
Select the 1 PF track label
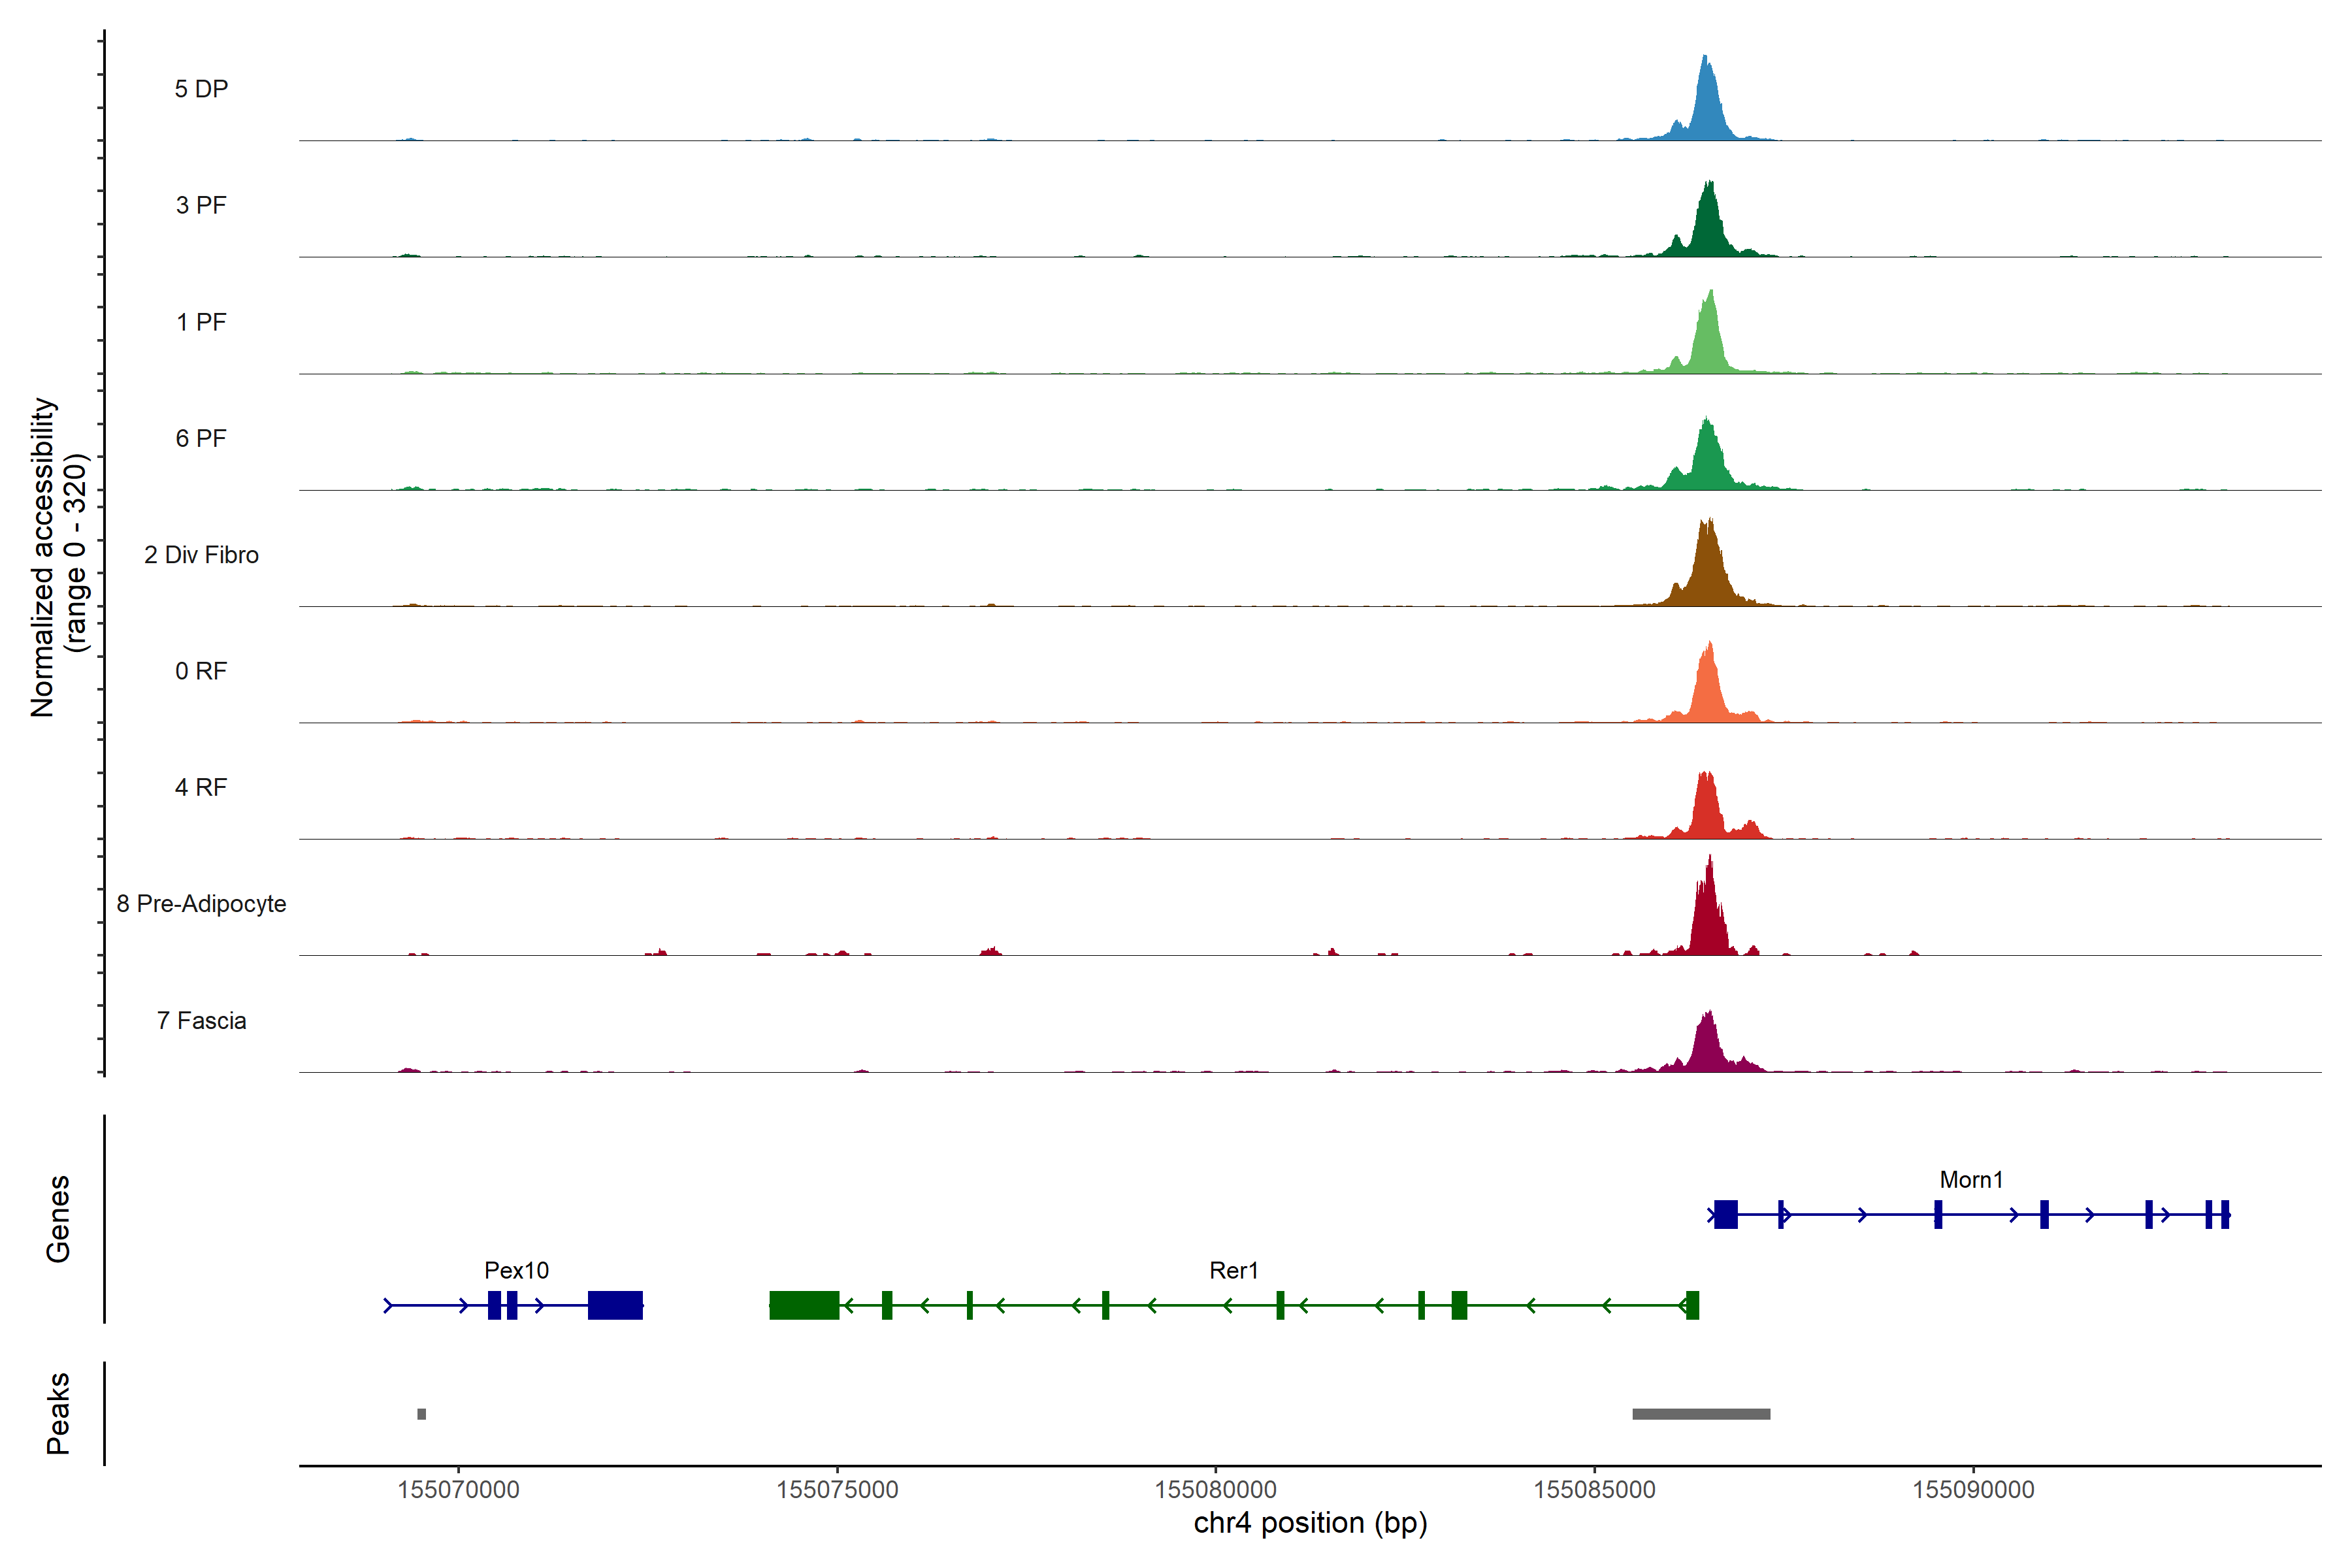pos(201,322)
